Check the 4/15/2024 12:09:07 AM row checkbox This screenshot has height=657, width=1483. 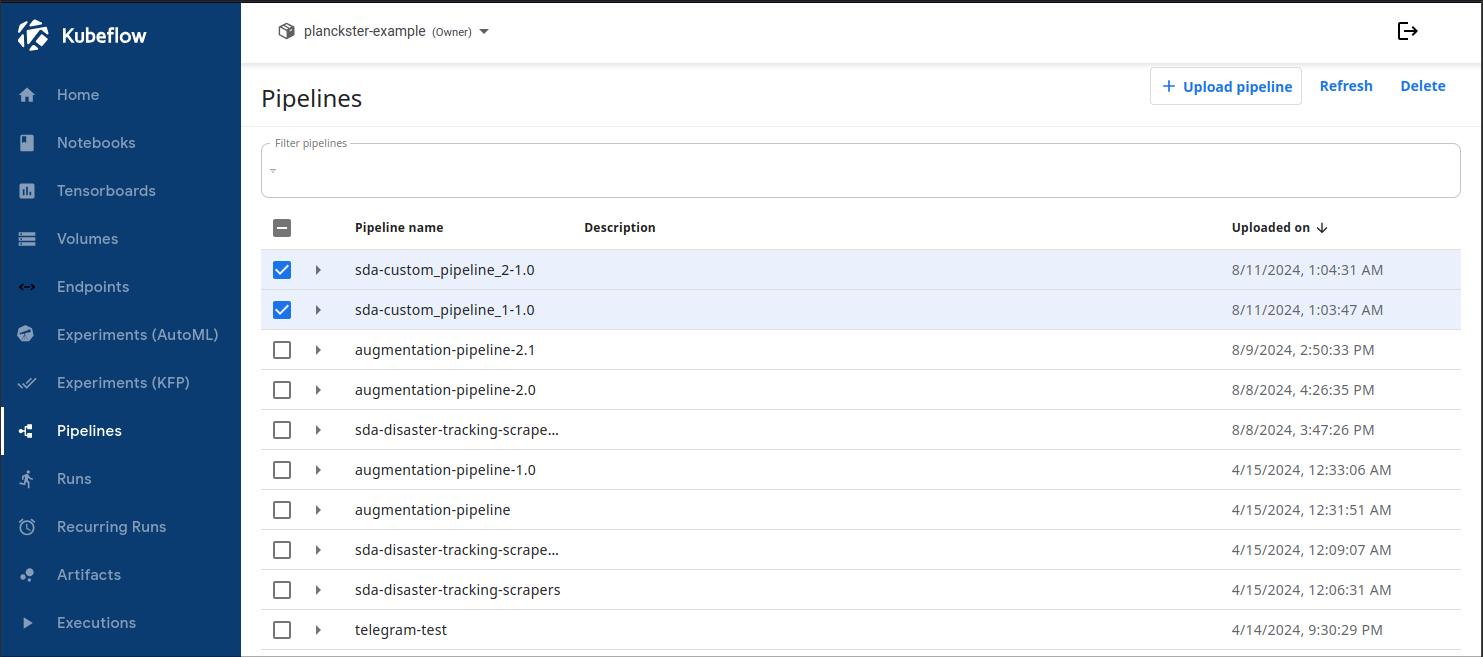pos(282,550)
